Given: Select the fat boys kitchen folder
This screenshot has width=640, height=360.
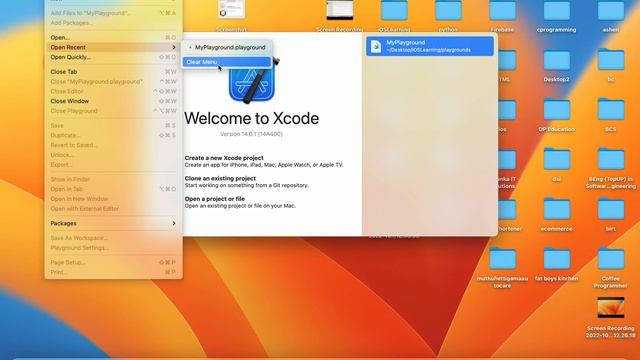Looking at the screenshot, I should (556, 259).
